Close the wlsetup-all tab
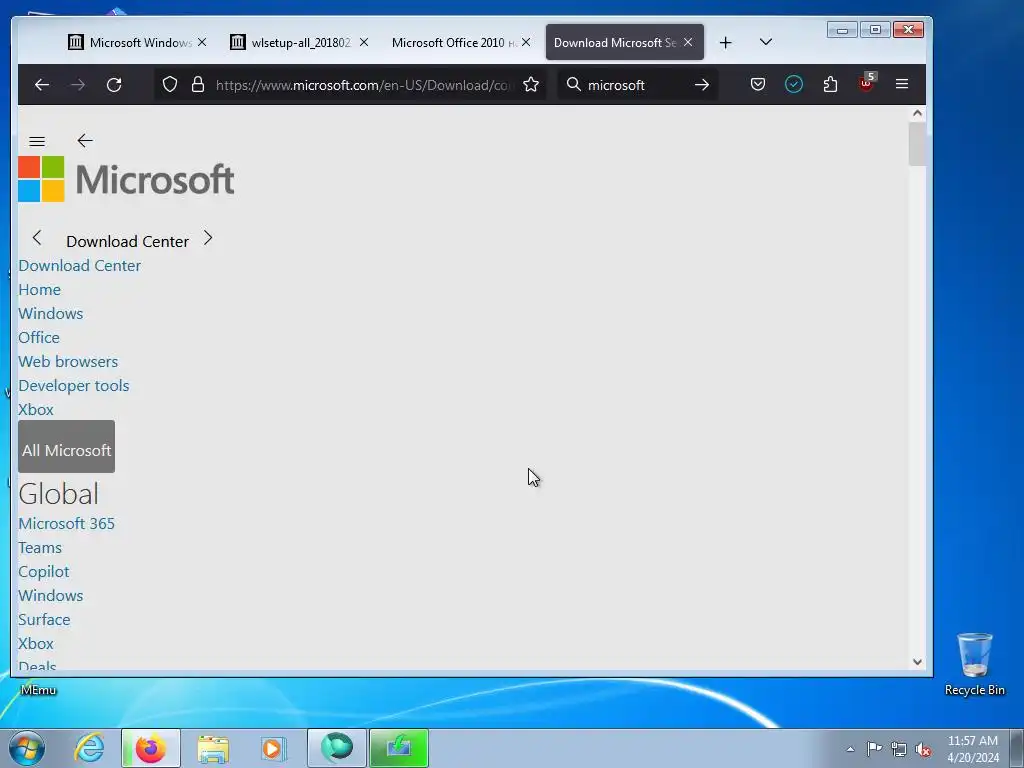The image size is (1024, 768). [x=364, y=42]
